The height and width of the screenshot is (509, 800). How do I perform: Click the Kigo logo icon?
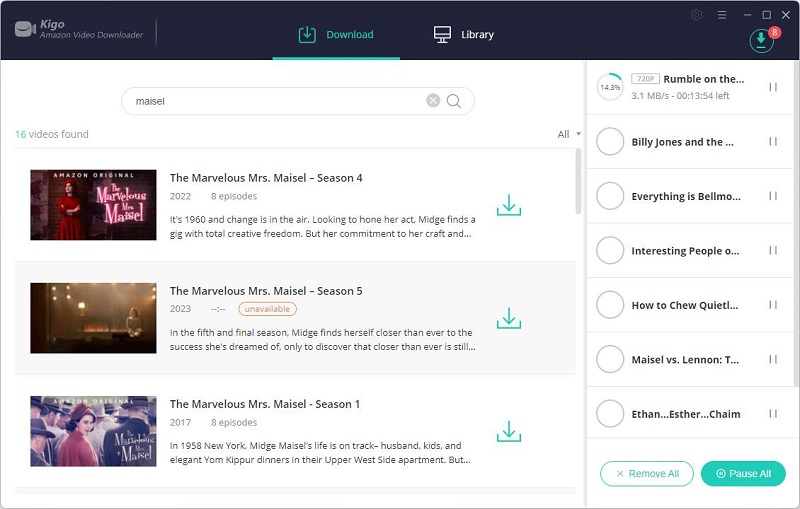(25, 29)
